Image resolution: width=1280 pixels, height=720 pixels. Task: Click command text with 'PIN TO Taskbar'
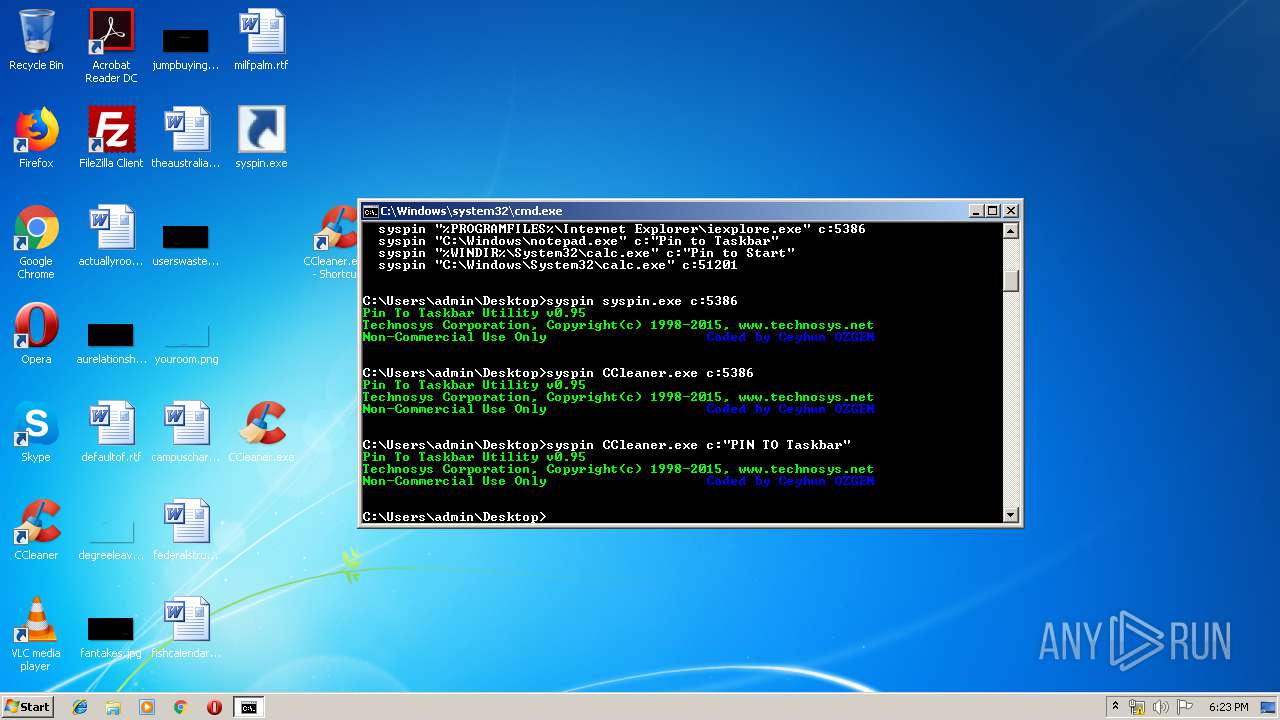click(x=699, y=445)
